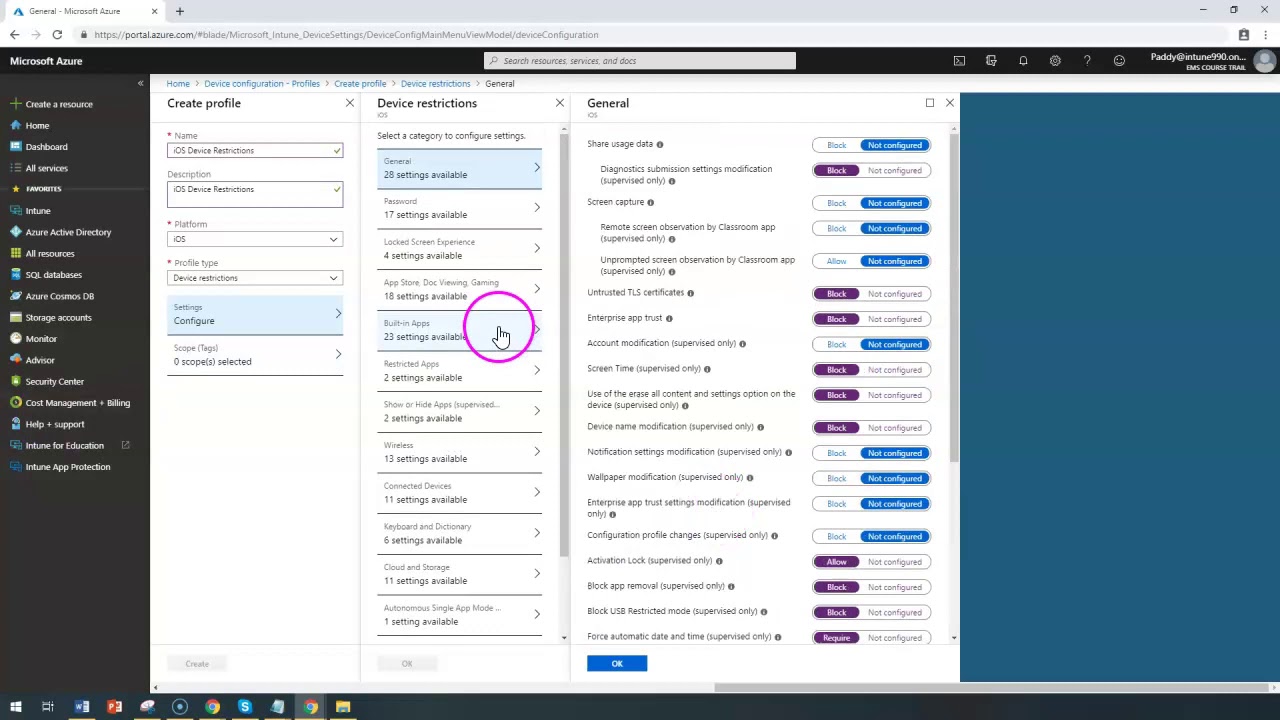
Task: Open Azure Active Directory in sidebar
Action: coord(68,232)
